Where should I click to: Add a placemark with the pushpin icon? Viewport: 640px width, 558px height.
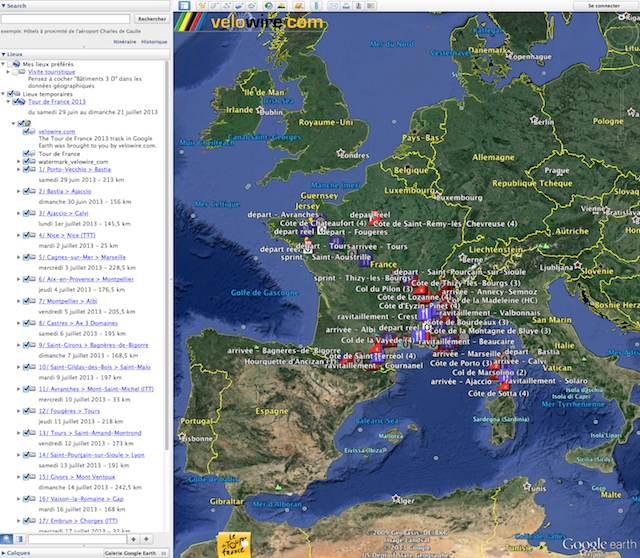click(202, 6)
